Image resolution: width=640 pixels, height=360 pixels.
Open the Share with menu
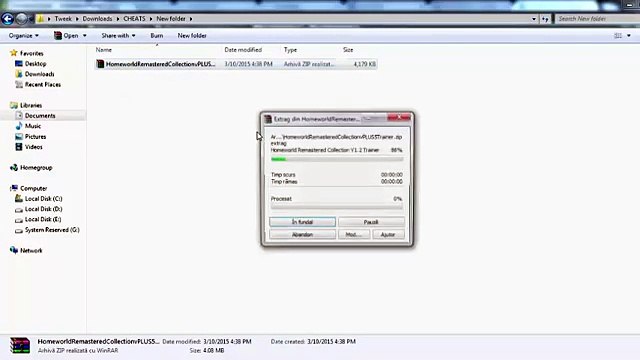coord(118,36)
